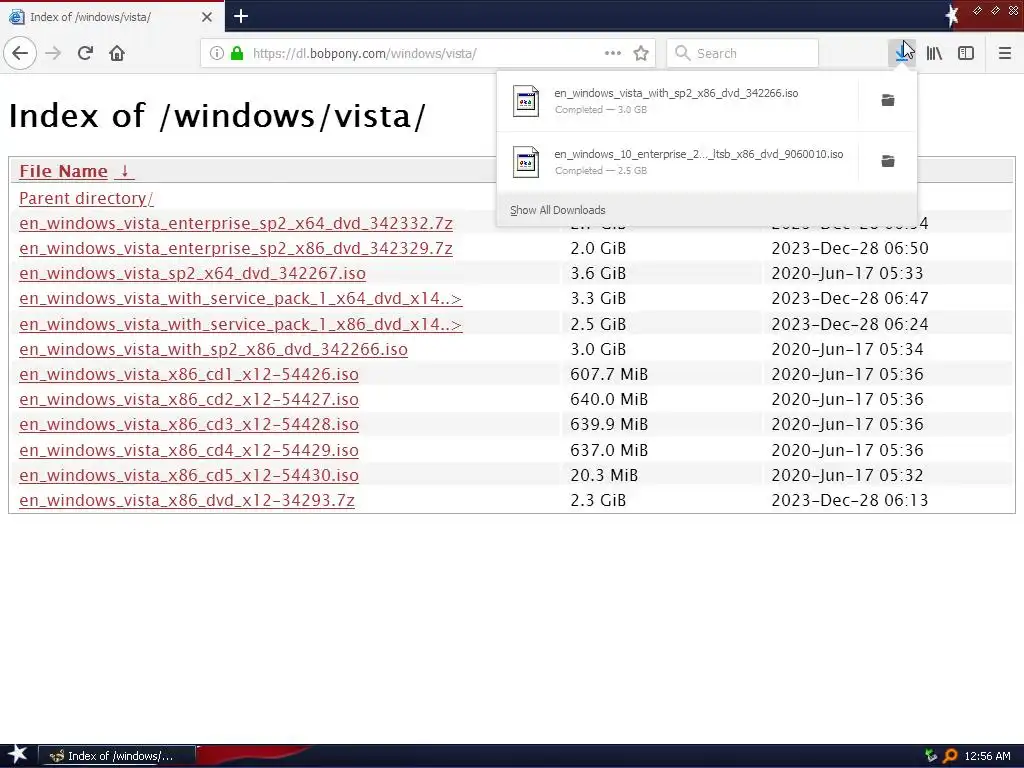Open completed Windows 10 enterprise ltsb download entry
Viewport: 1024px width, 768px height.
[x=677, y=161]
